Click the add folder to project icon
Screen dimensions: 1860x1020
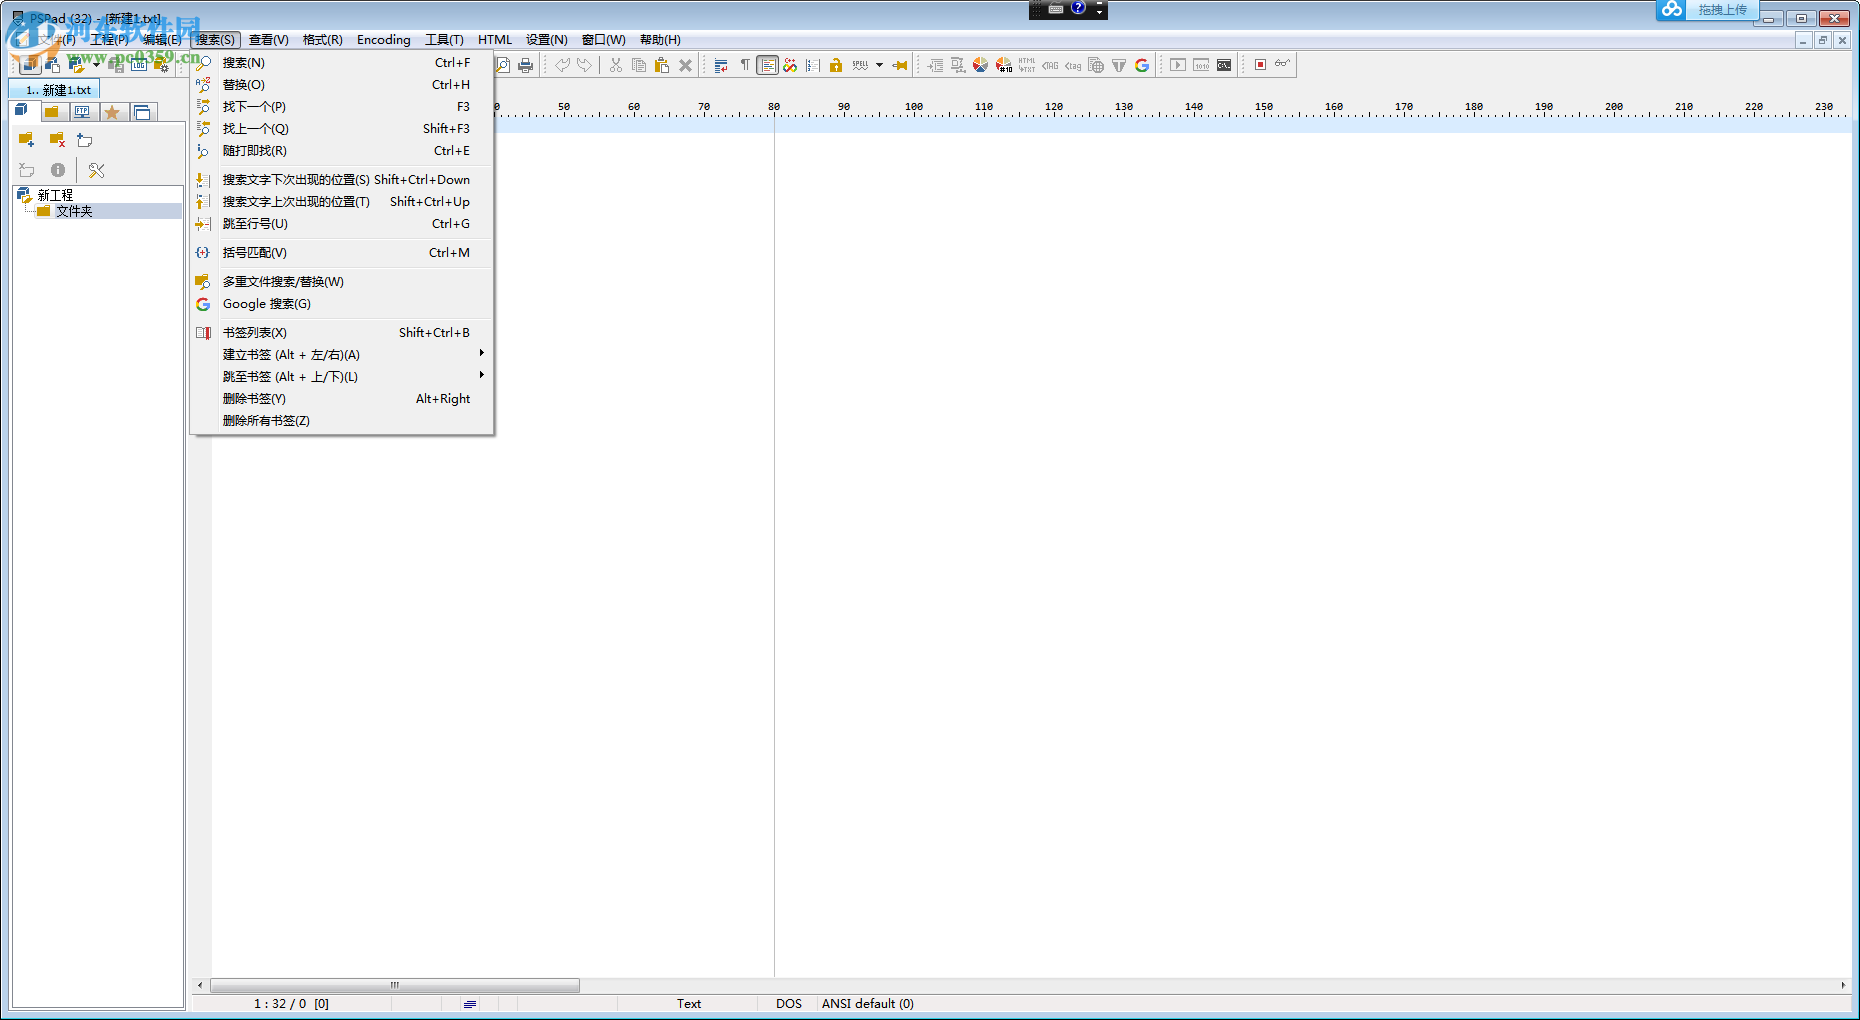pyautogui.click(x=27, y=140)
